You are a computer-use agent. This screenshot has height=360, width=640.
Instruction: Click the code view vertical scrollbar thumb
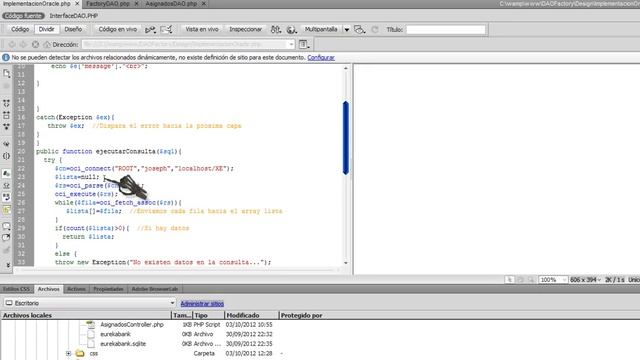346,138
